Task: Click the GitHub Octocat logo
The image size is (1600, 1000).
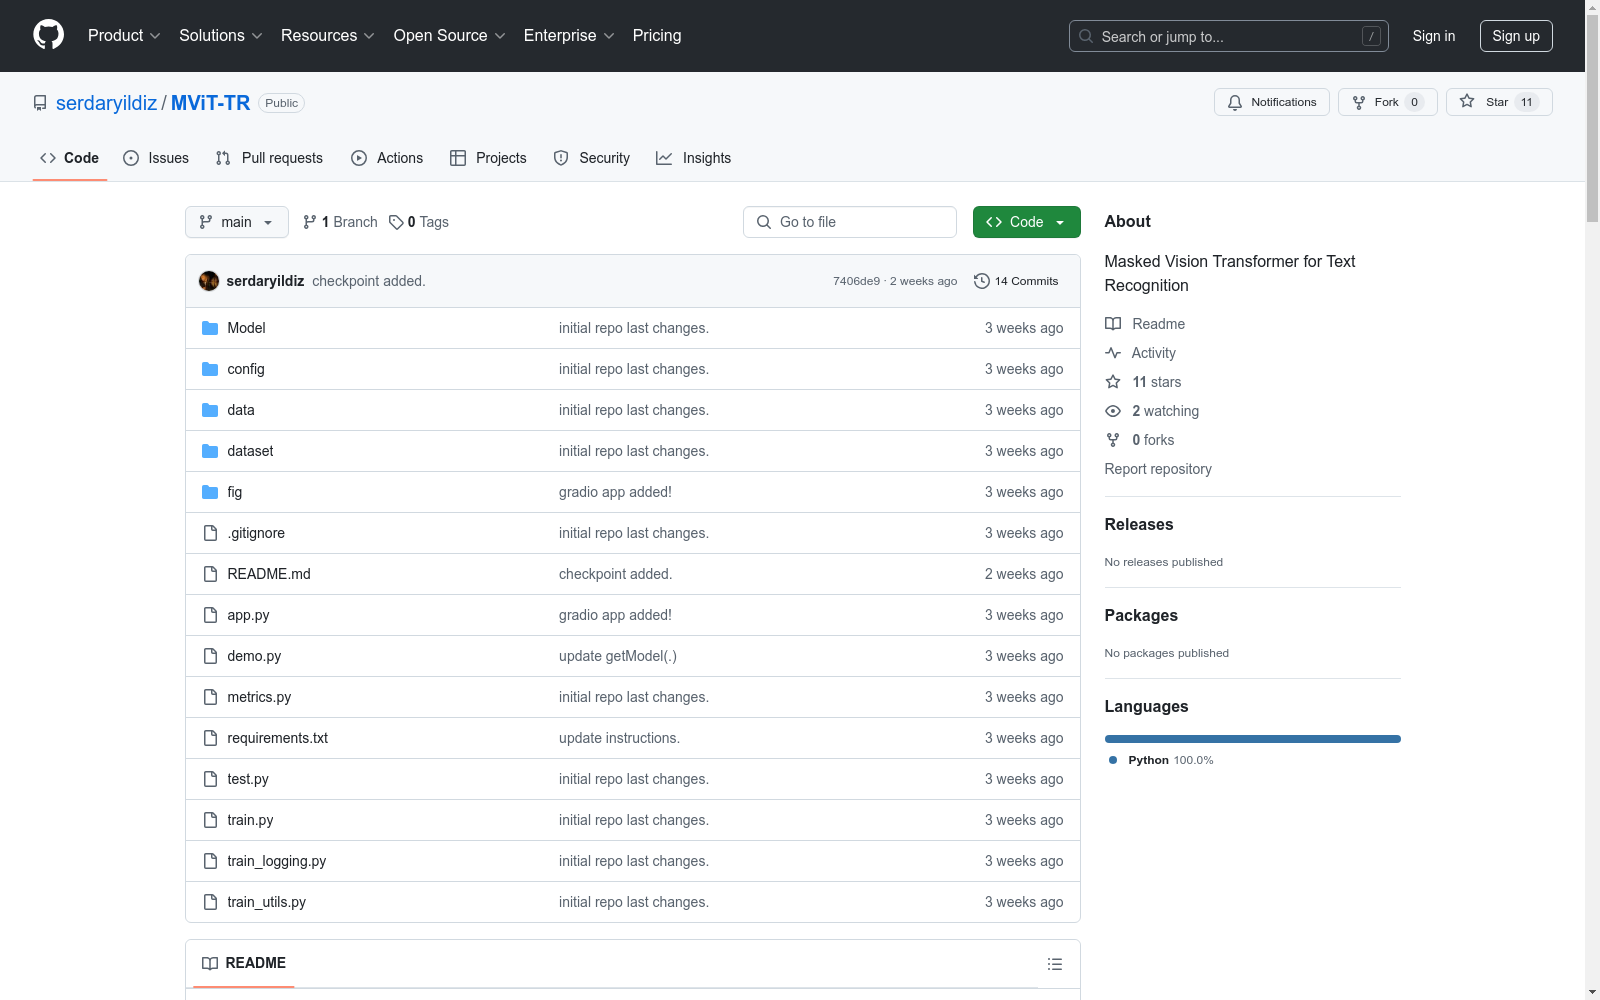Action: click(x=48, y=35)
